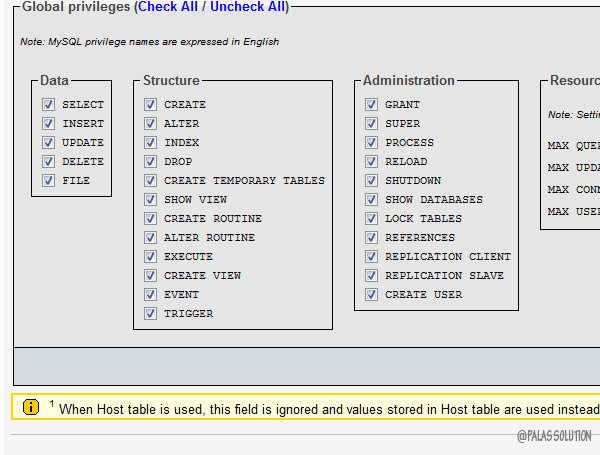Uncheck the DELETE privilege checkbox

click(48, 161)
